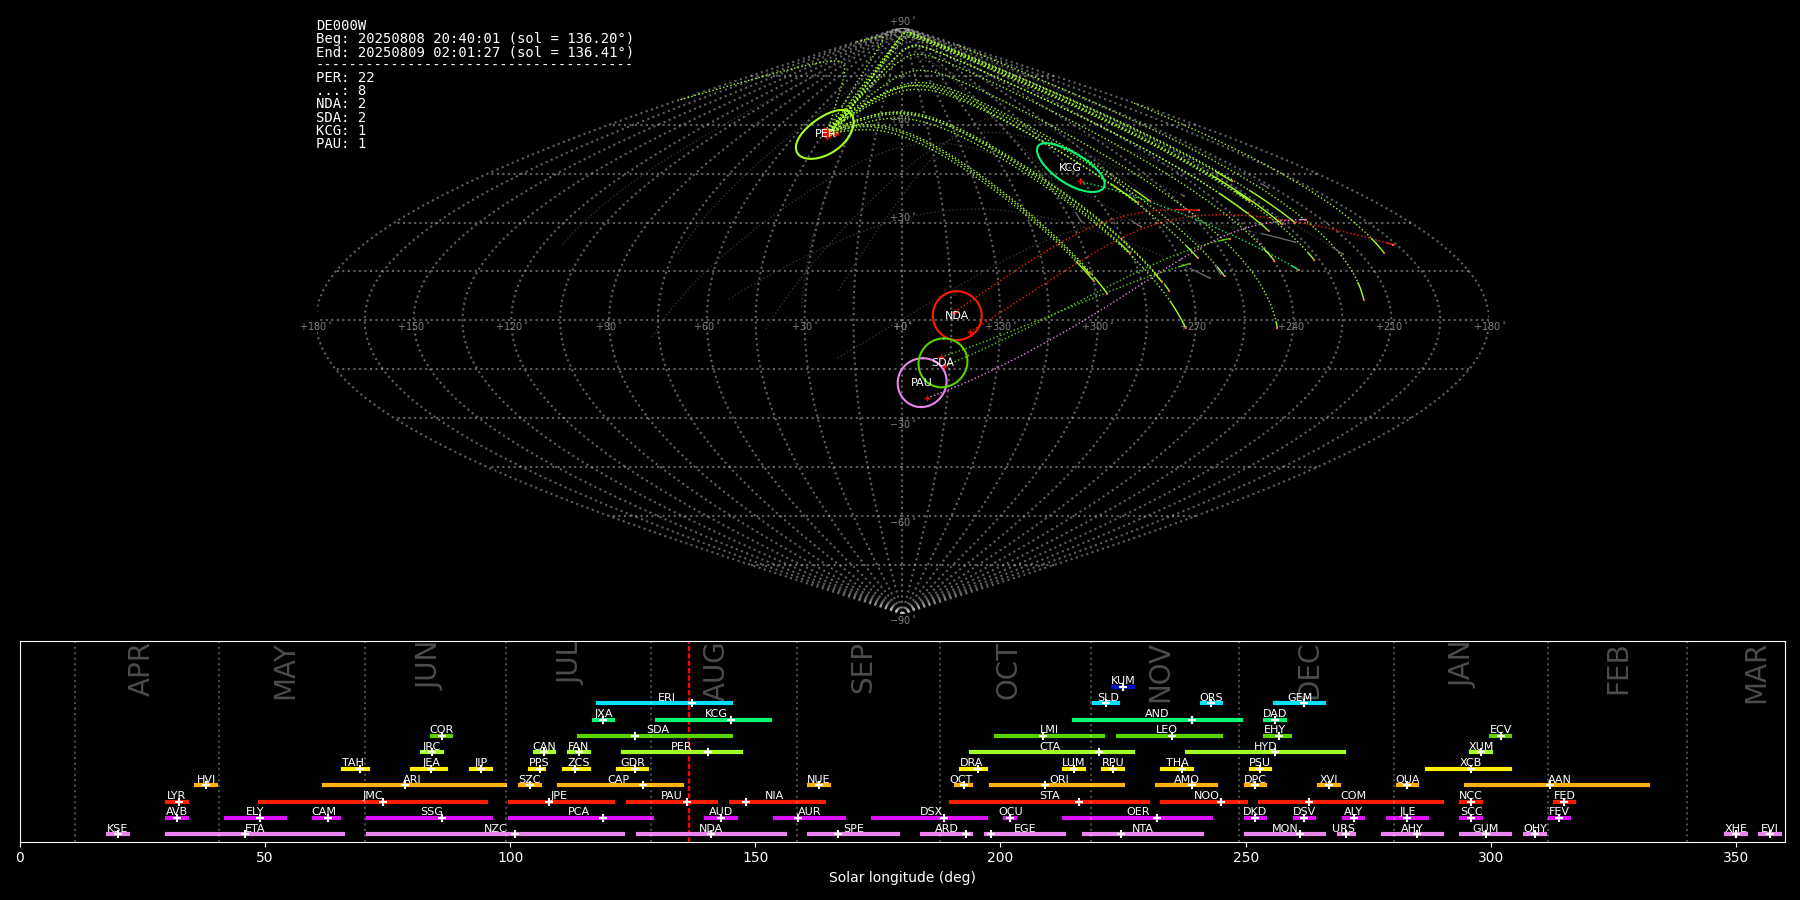
Task: Click the XCB yellow shower bar
Action: coord(1468,769)
